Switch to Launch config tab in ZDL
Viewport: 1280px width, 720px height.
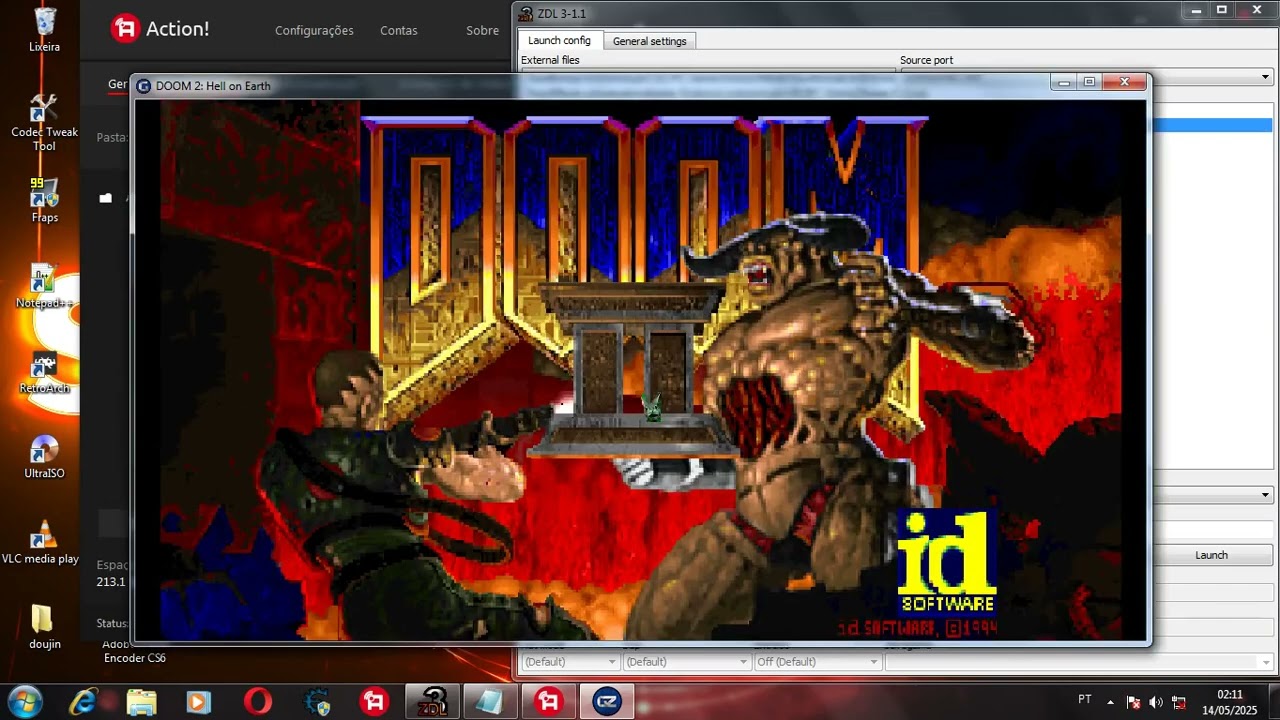559,40
